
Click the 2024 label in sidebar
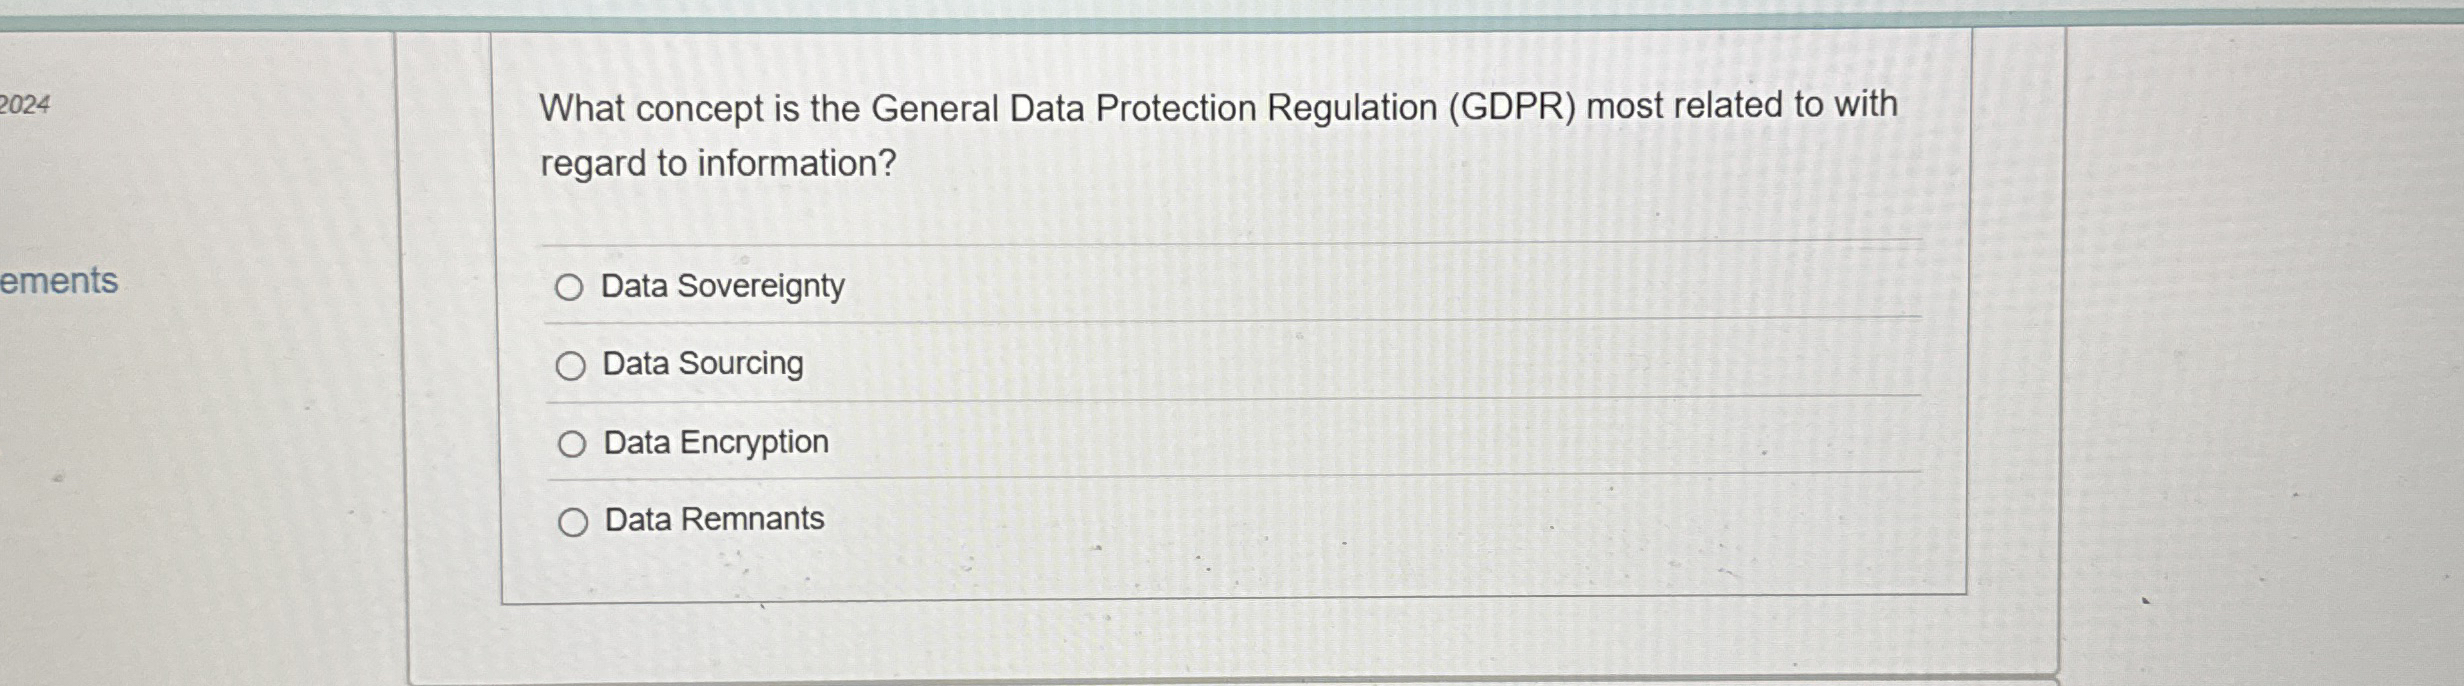[x=24, y=106]
